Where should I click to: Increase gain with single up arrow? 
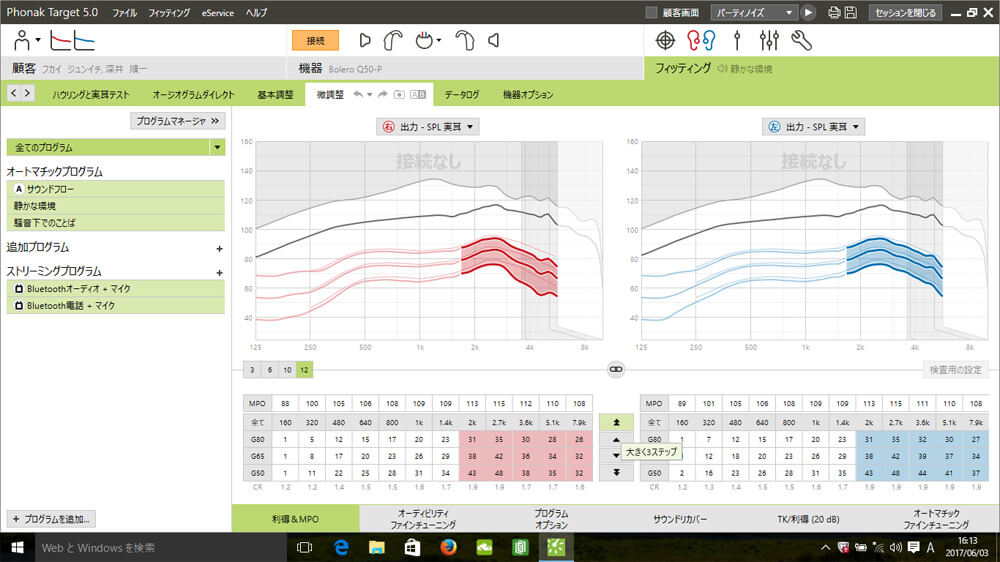[616, 440]
